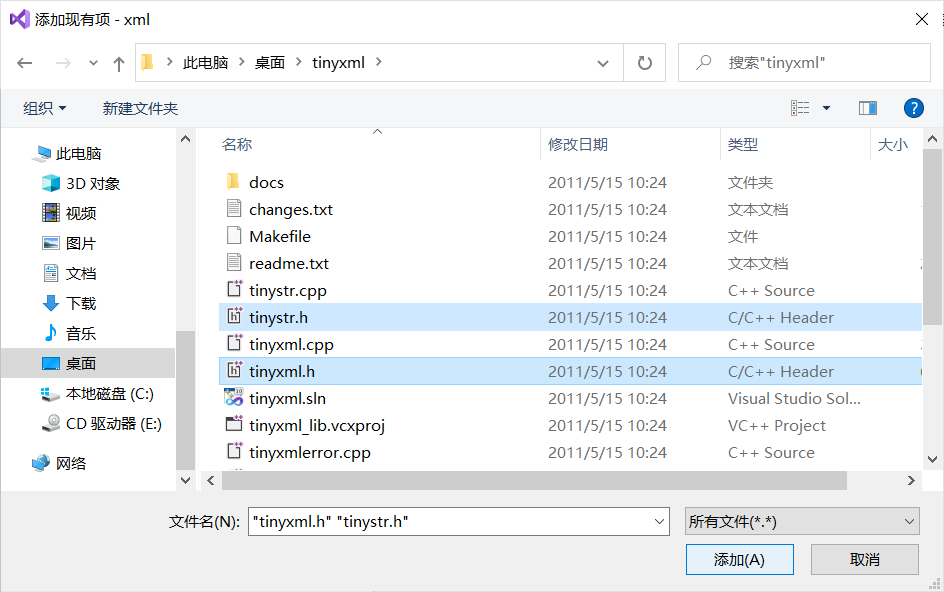Click the Visual Studio solution icon beside tinyxml.sln
The width and height of the screenshot is (944, 592).
(x=232, y=398)
